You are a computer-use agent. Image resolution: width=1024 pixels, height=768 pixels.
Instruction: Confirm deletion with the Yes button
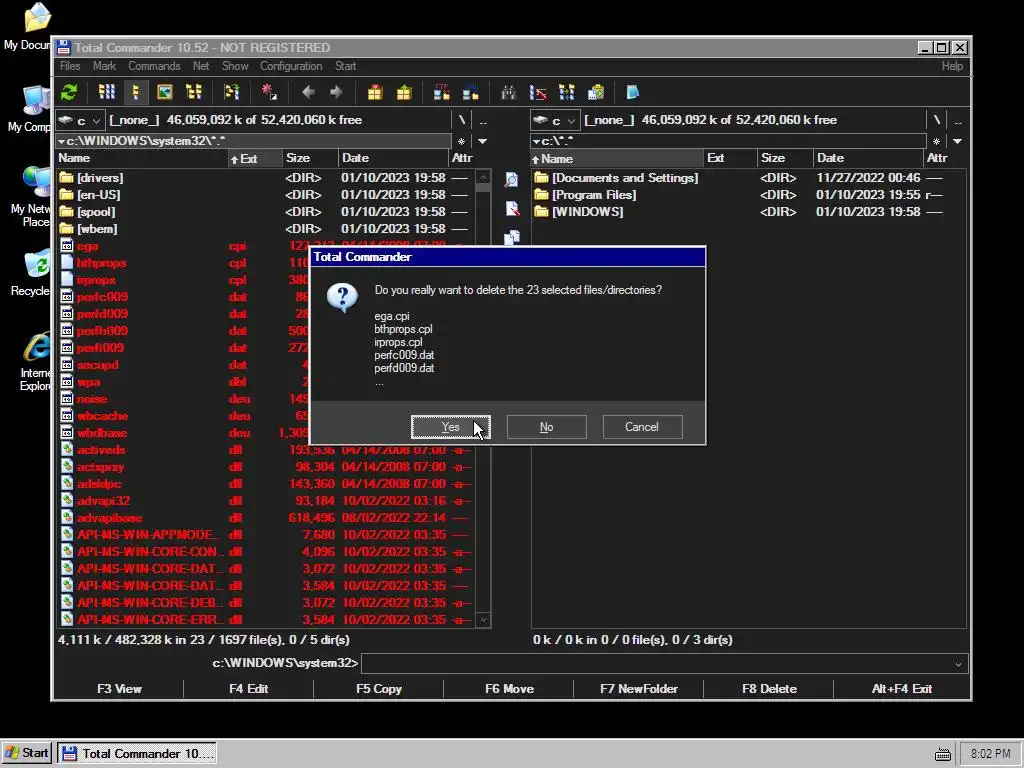pos(451,427)
